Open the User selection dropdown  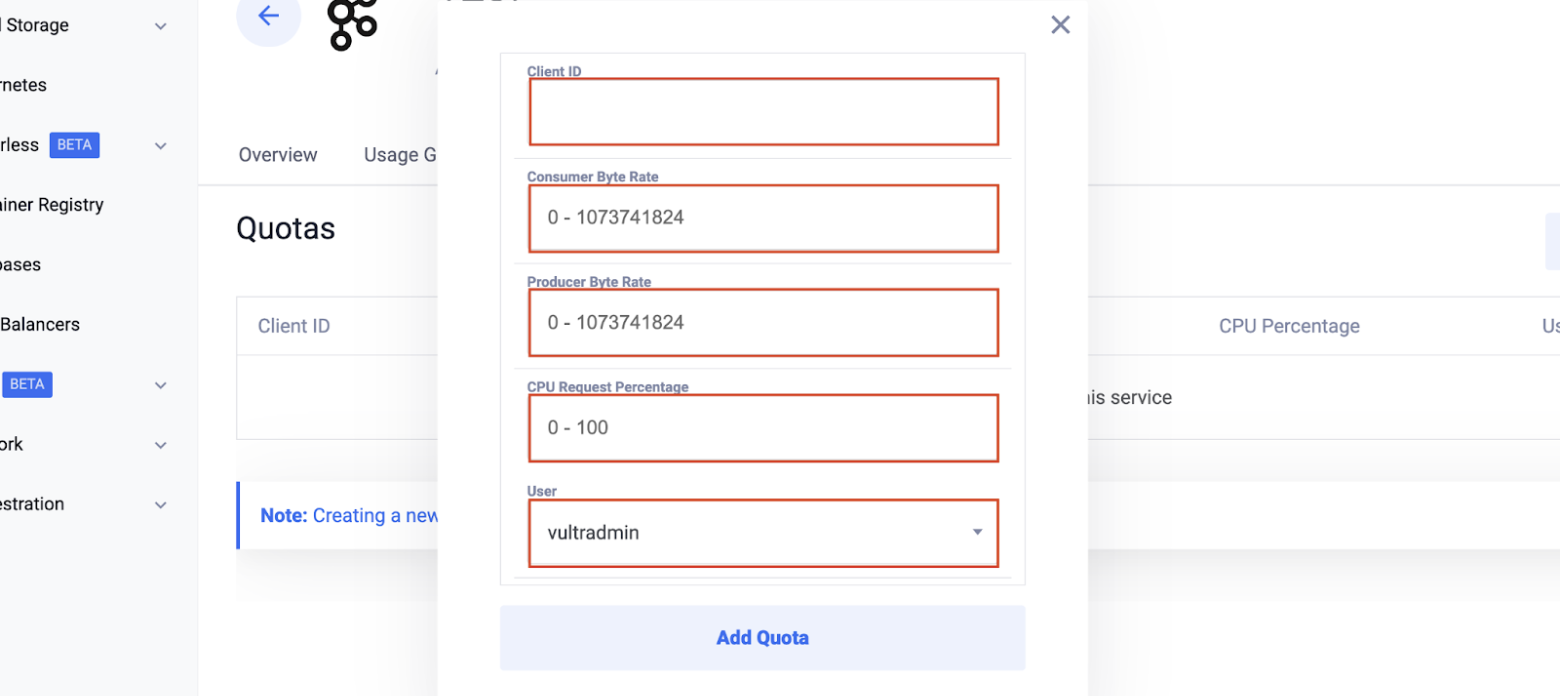763,532
